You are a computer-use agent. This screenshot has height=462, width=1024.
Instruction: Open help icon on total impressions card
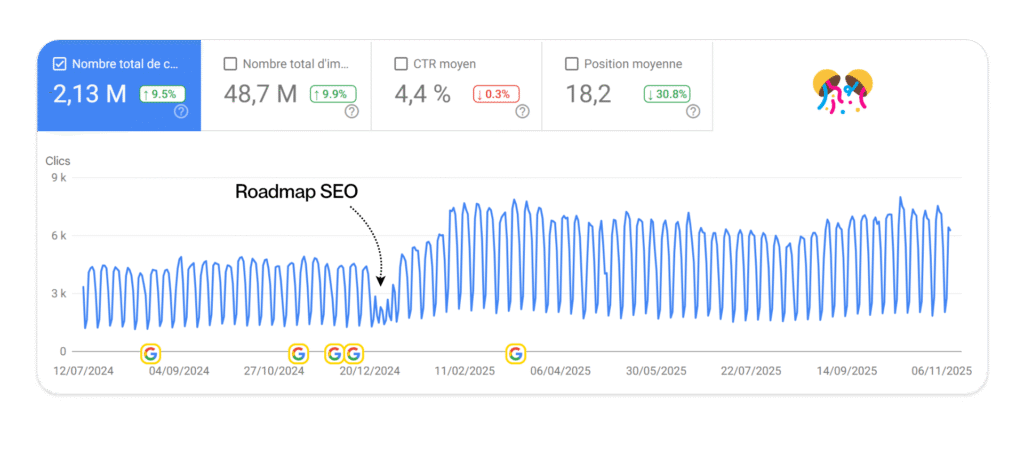352,112
